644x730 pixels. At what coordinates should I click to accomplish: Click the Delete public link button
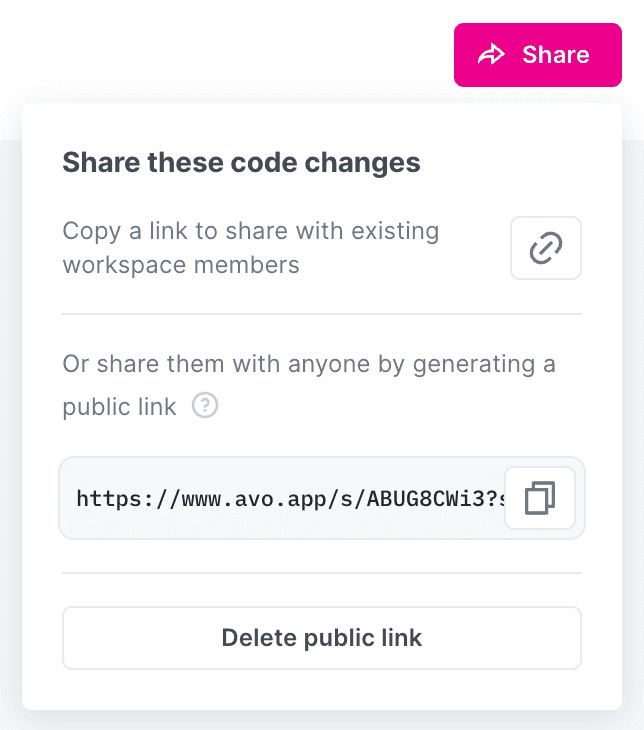point(322,638)
